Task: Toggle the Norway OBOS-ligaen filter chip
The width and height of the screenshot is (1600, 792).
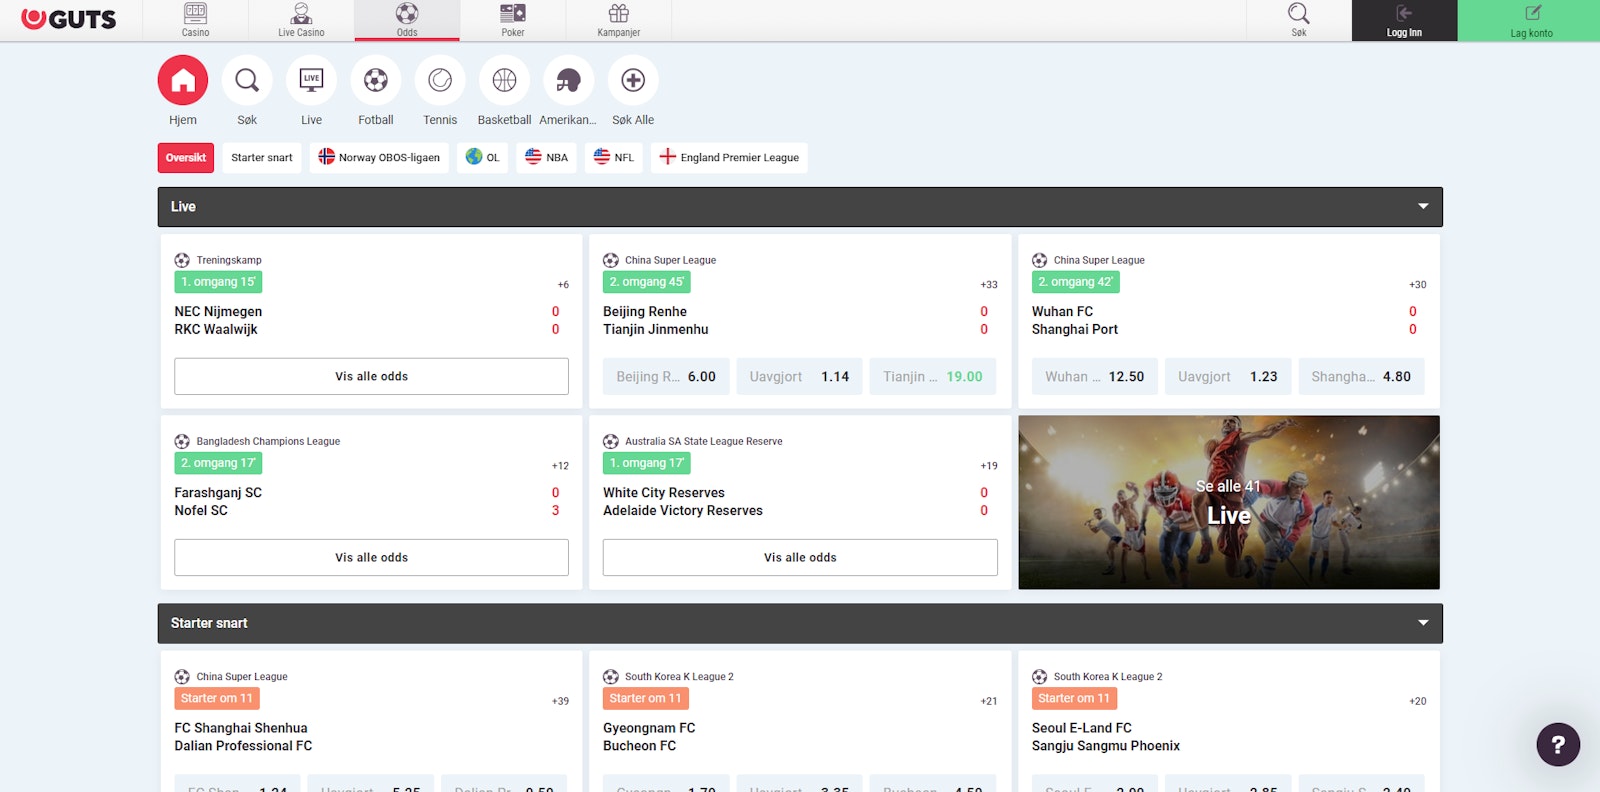Action: coord(379,158)
